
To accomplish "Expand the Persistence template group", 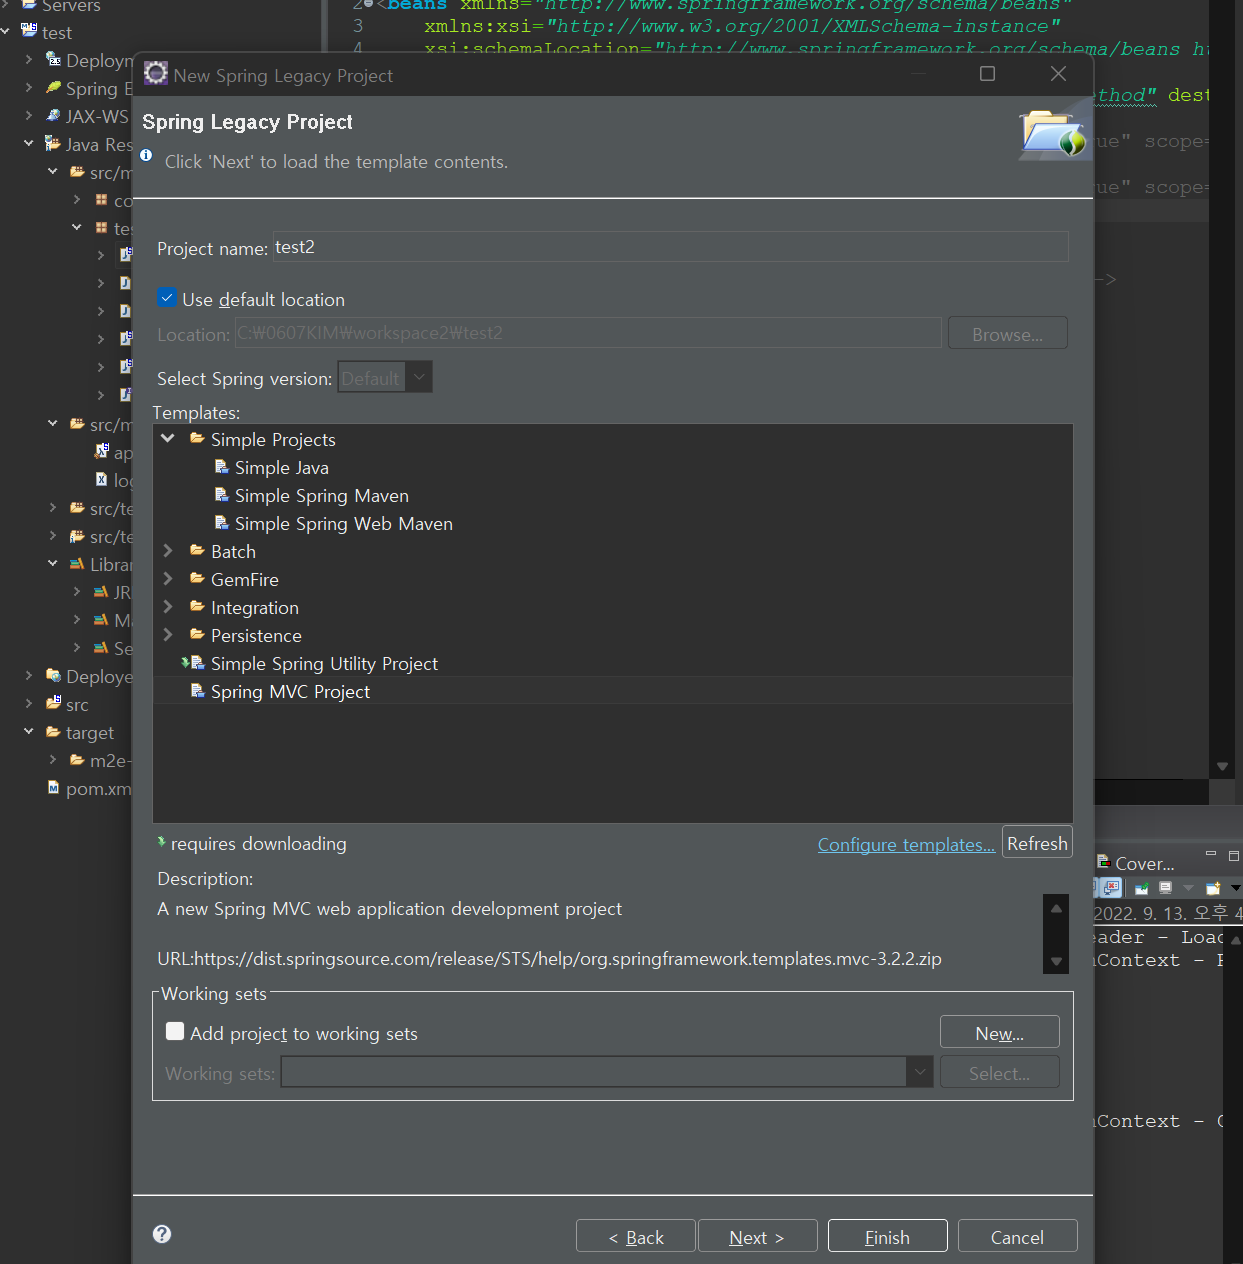I will click(168, 635).
